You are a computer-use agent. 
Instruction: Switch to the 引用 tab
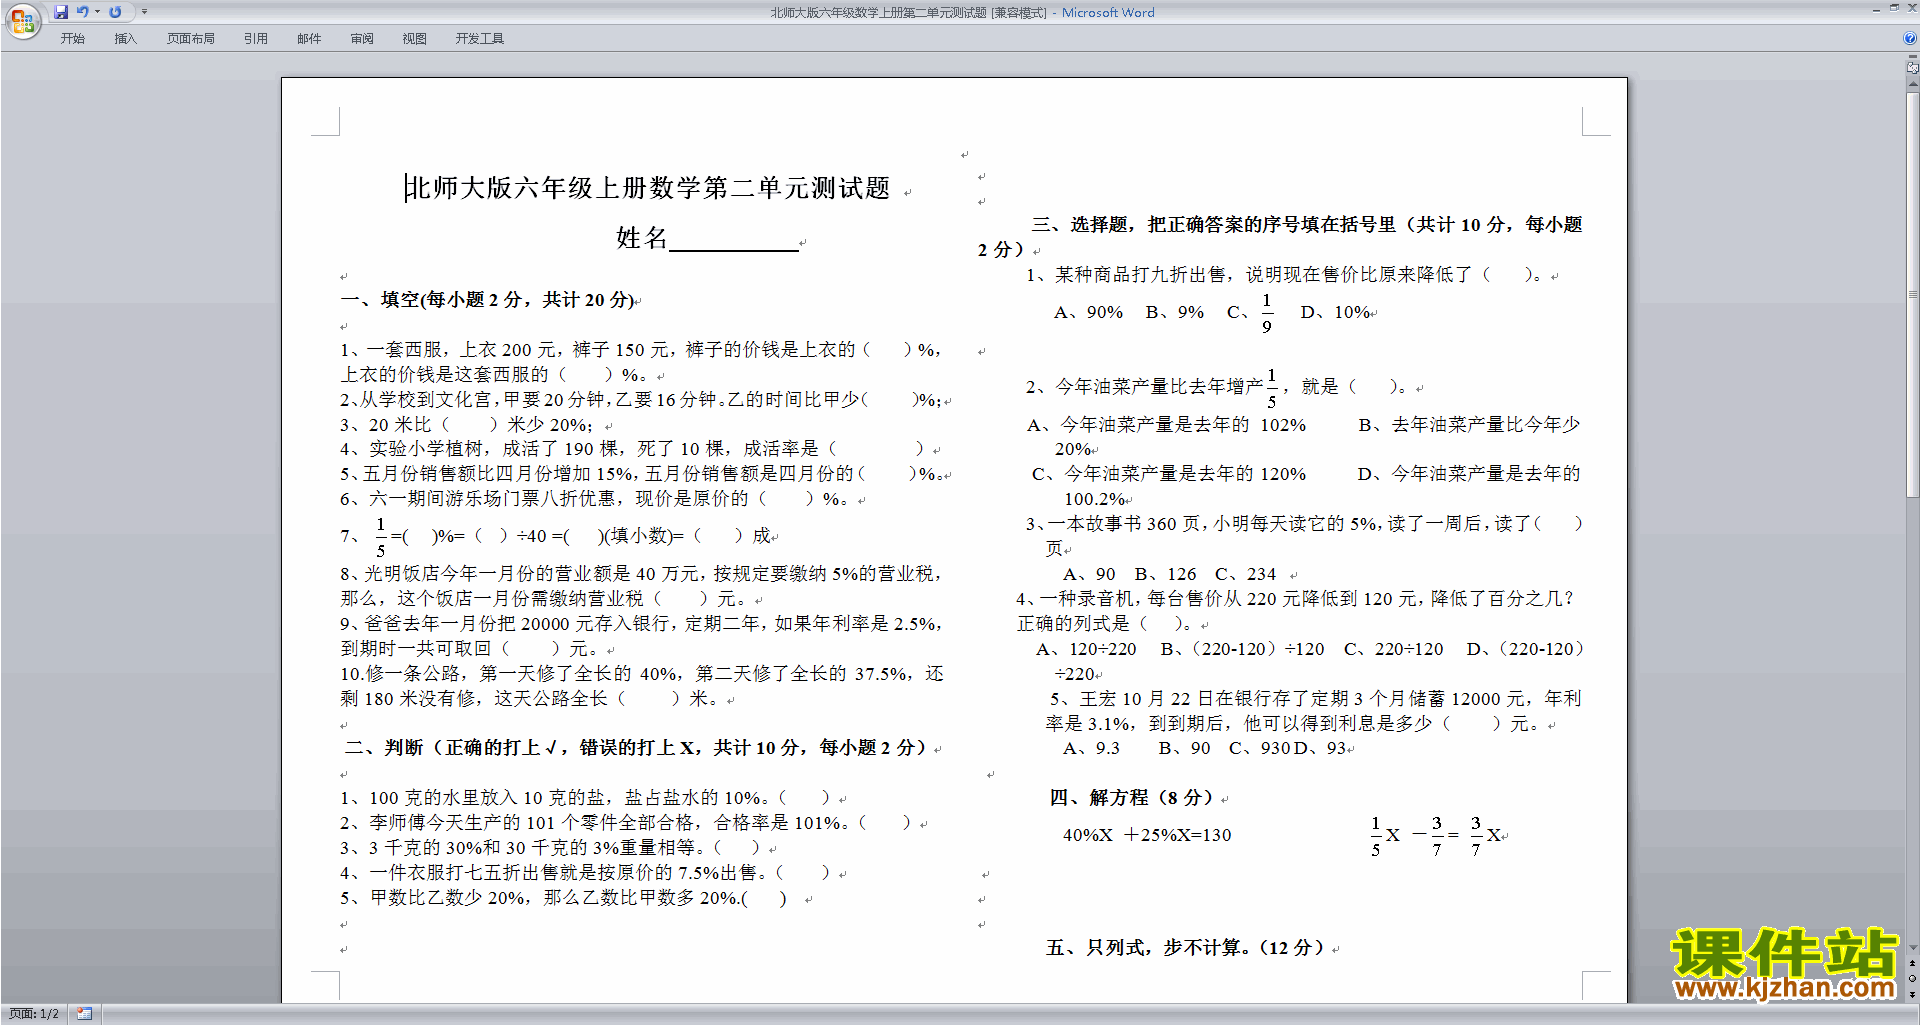point(256,38)
